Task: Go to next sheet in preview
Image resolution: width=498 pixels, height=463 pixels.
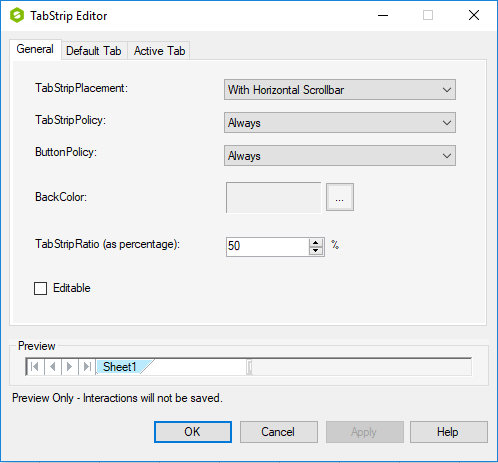Action: pos(70,367)
